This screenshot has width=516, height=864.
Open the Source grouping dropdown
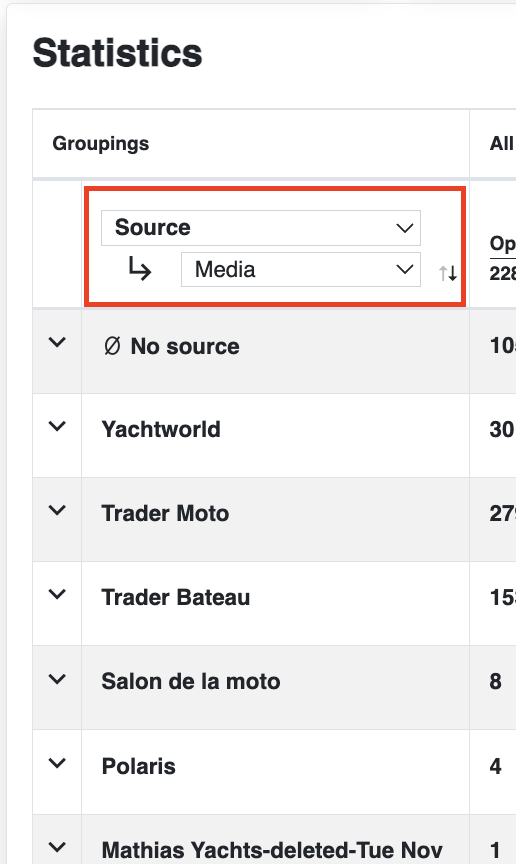pyautogui.click(x=261, y=228)
